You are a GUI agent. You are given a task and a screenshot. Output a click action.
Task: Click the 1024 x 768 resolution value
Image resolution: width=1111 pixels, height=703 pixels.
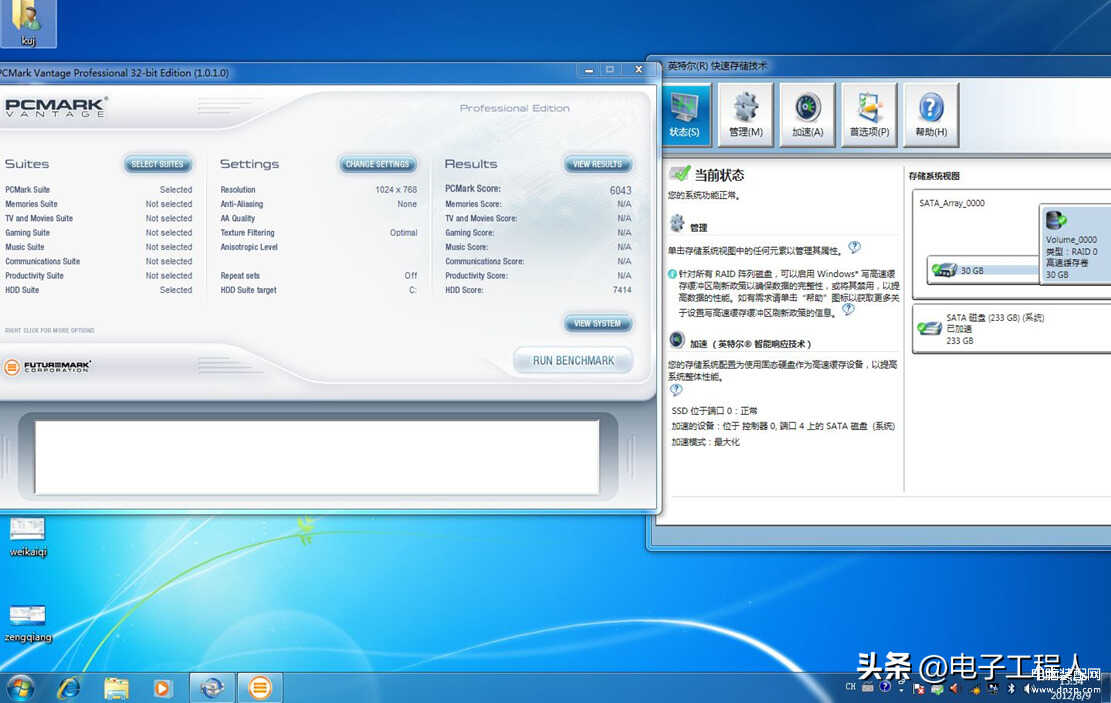(x=396, y=190)
